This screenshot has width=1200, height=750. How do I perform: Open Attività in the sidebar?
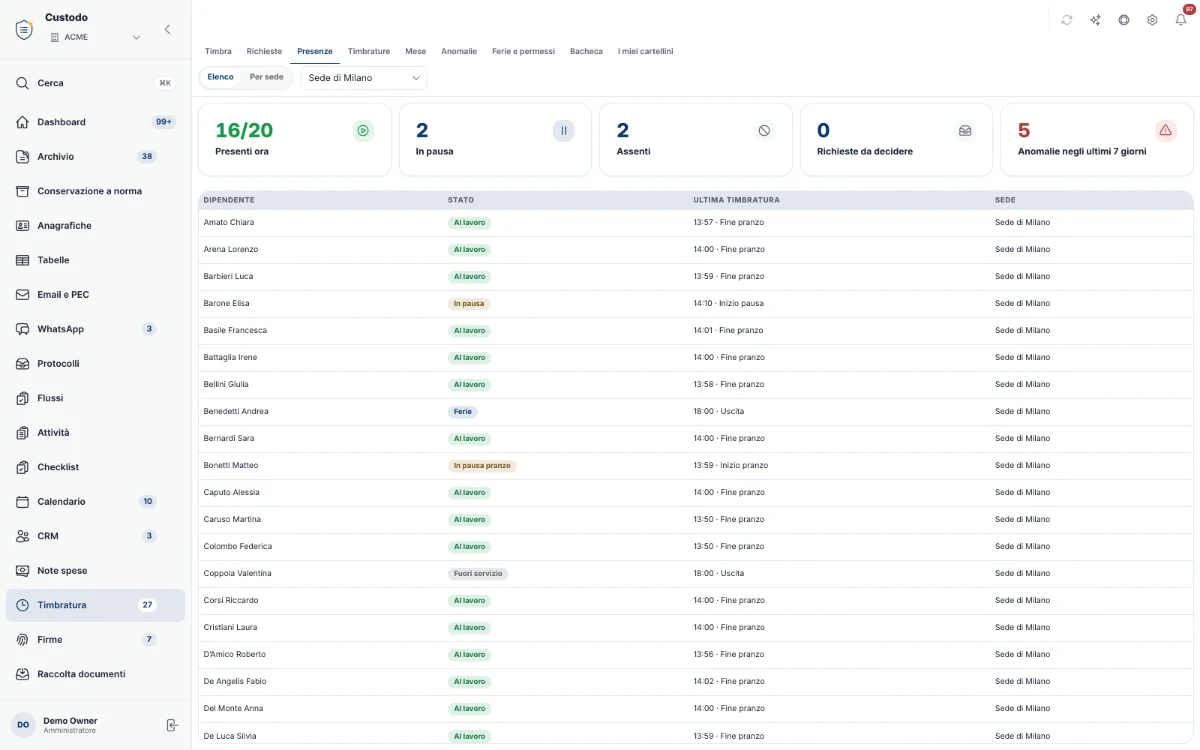tap(95, 433)
